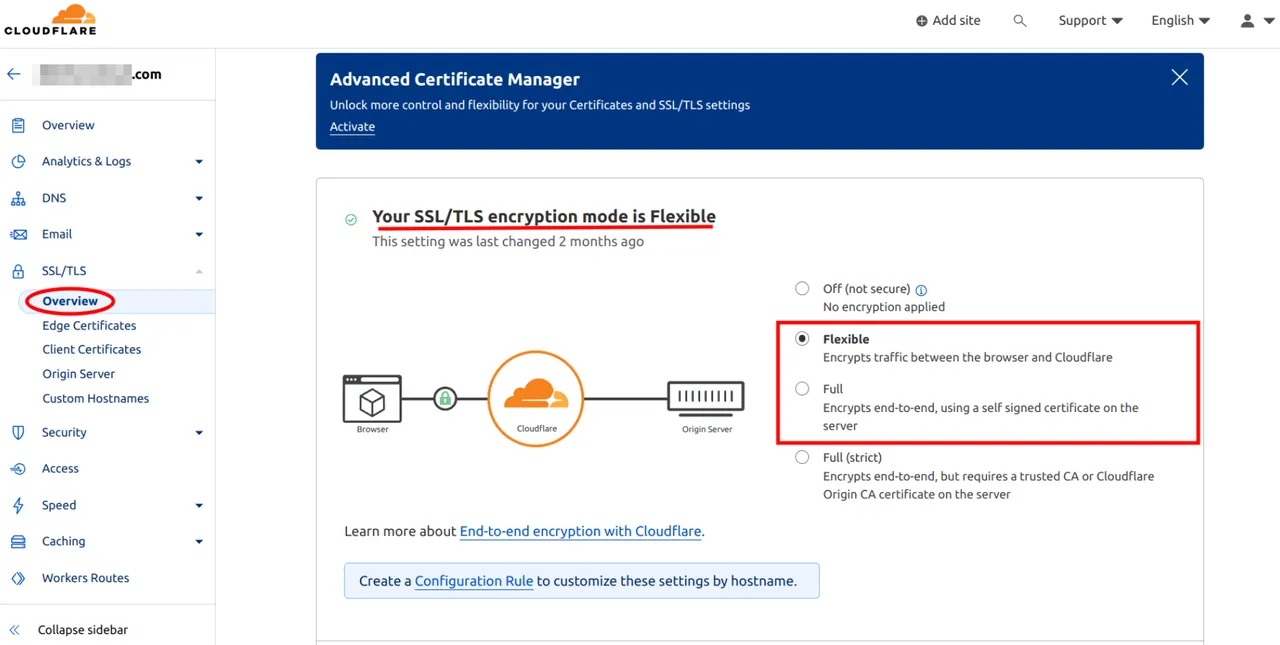1280x645 pixels.
Task: Open End-to-end encryption with Cloudflare link
Action: tap(580, 531)
